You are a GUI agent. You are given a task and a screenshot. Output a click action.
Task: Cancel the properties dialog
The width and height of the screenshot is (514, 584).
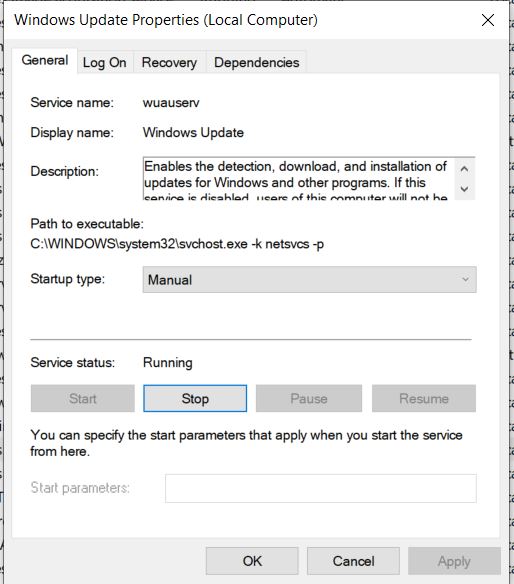(x=353, y=561)
